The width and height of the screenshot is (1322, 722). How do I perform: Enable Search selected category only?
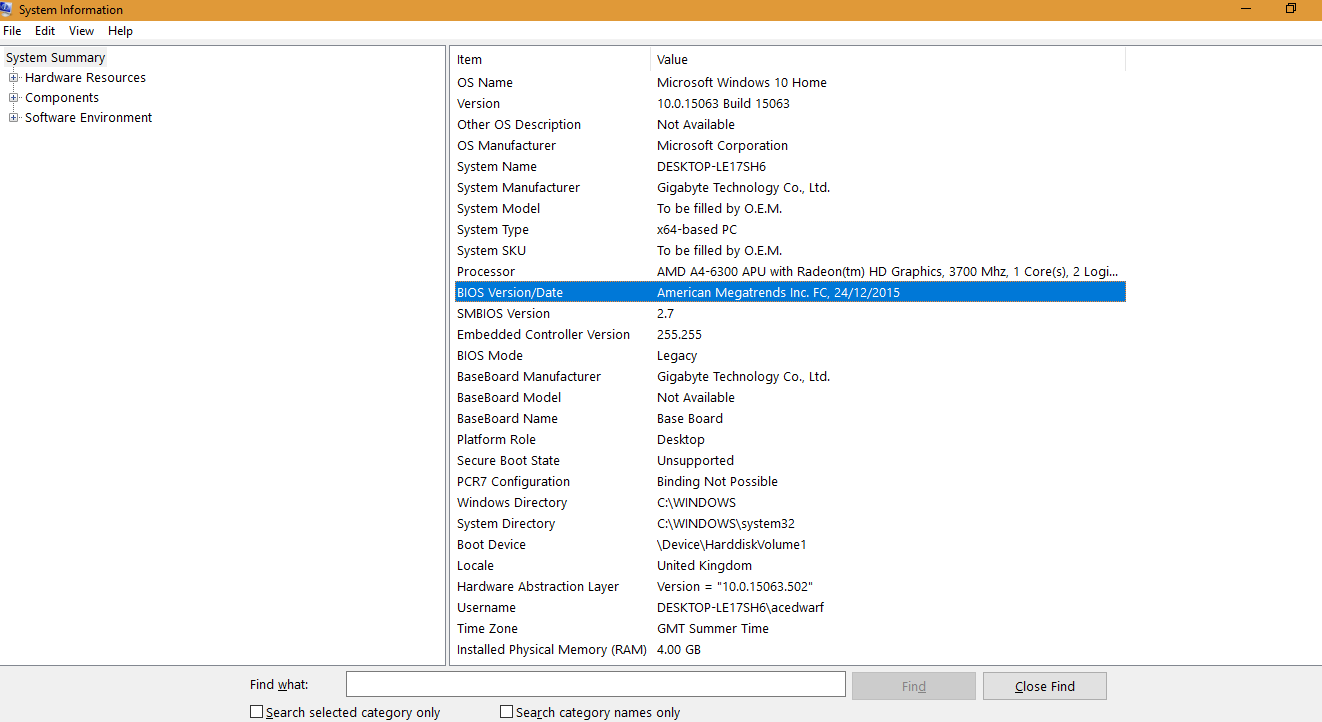(256, 712)
